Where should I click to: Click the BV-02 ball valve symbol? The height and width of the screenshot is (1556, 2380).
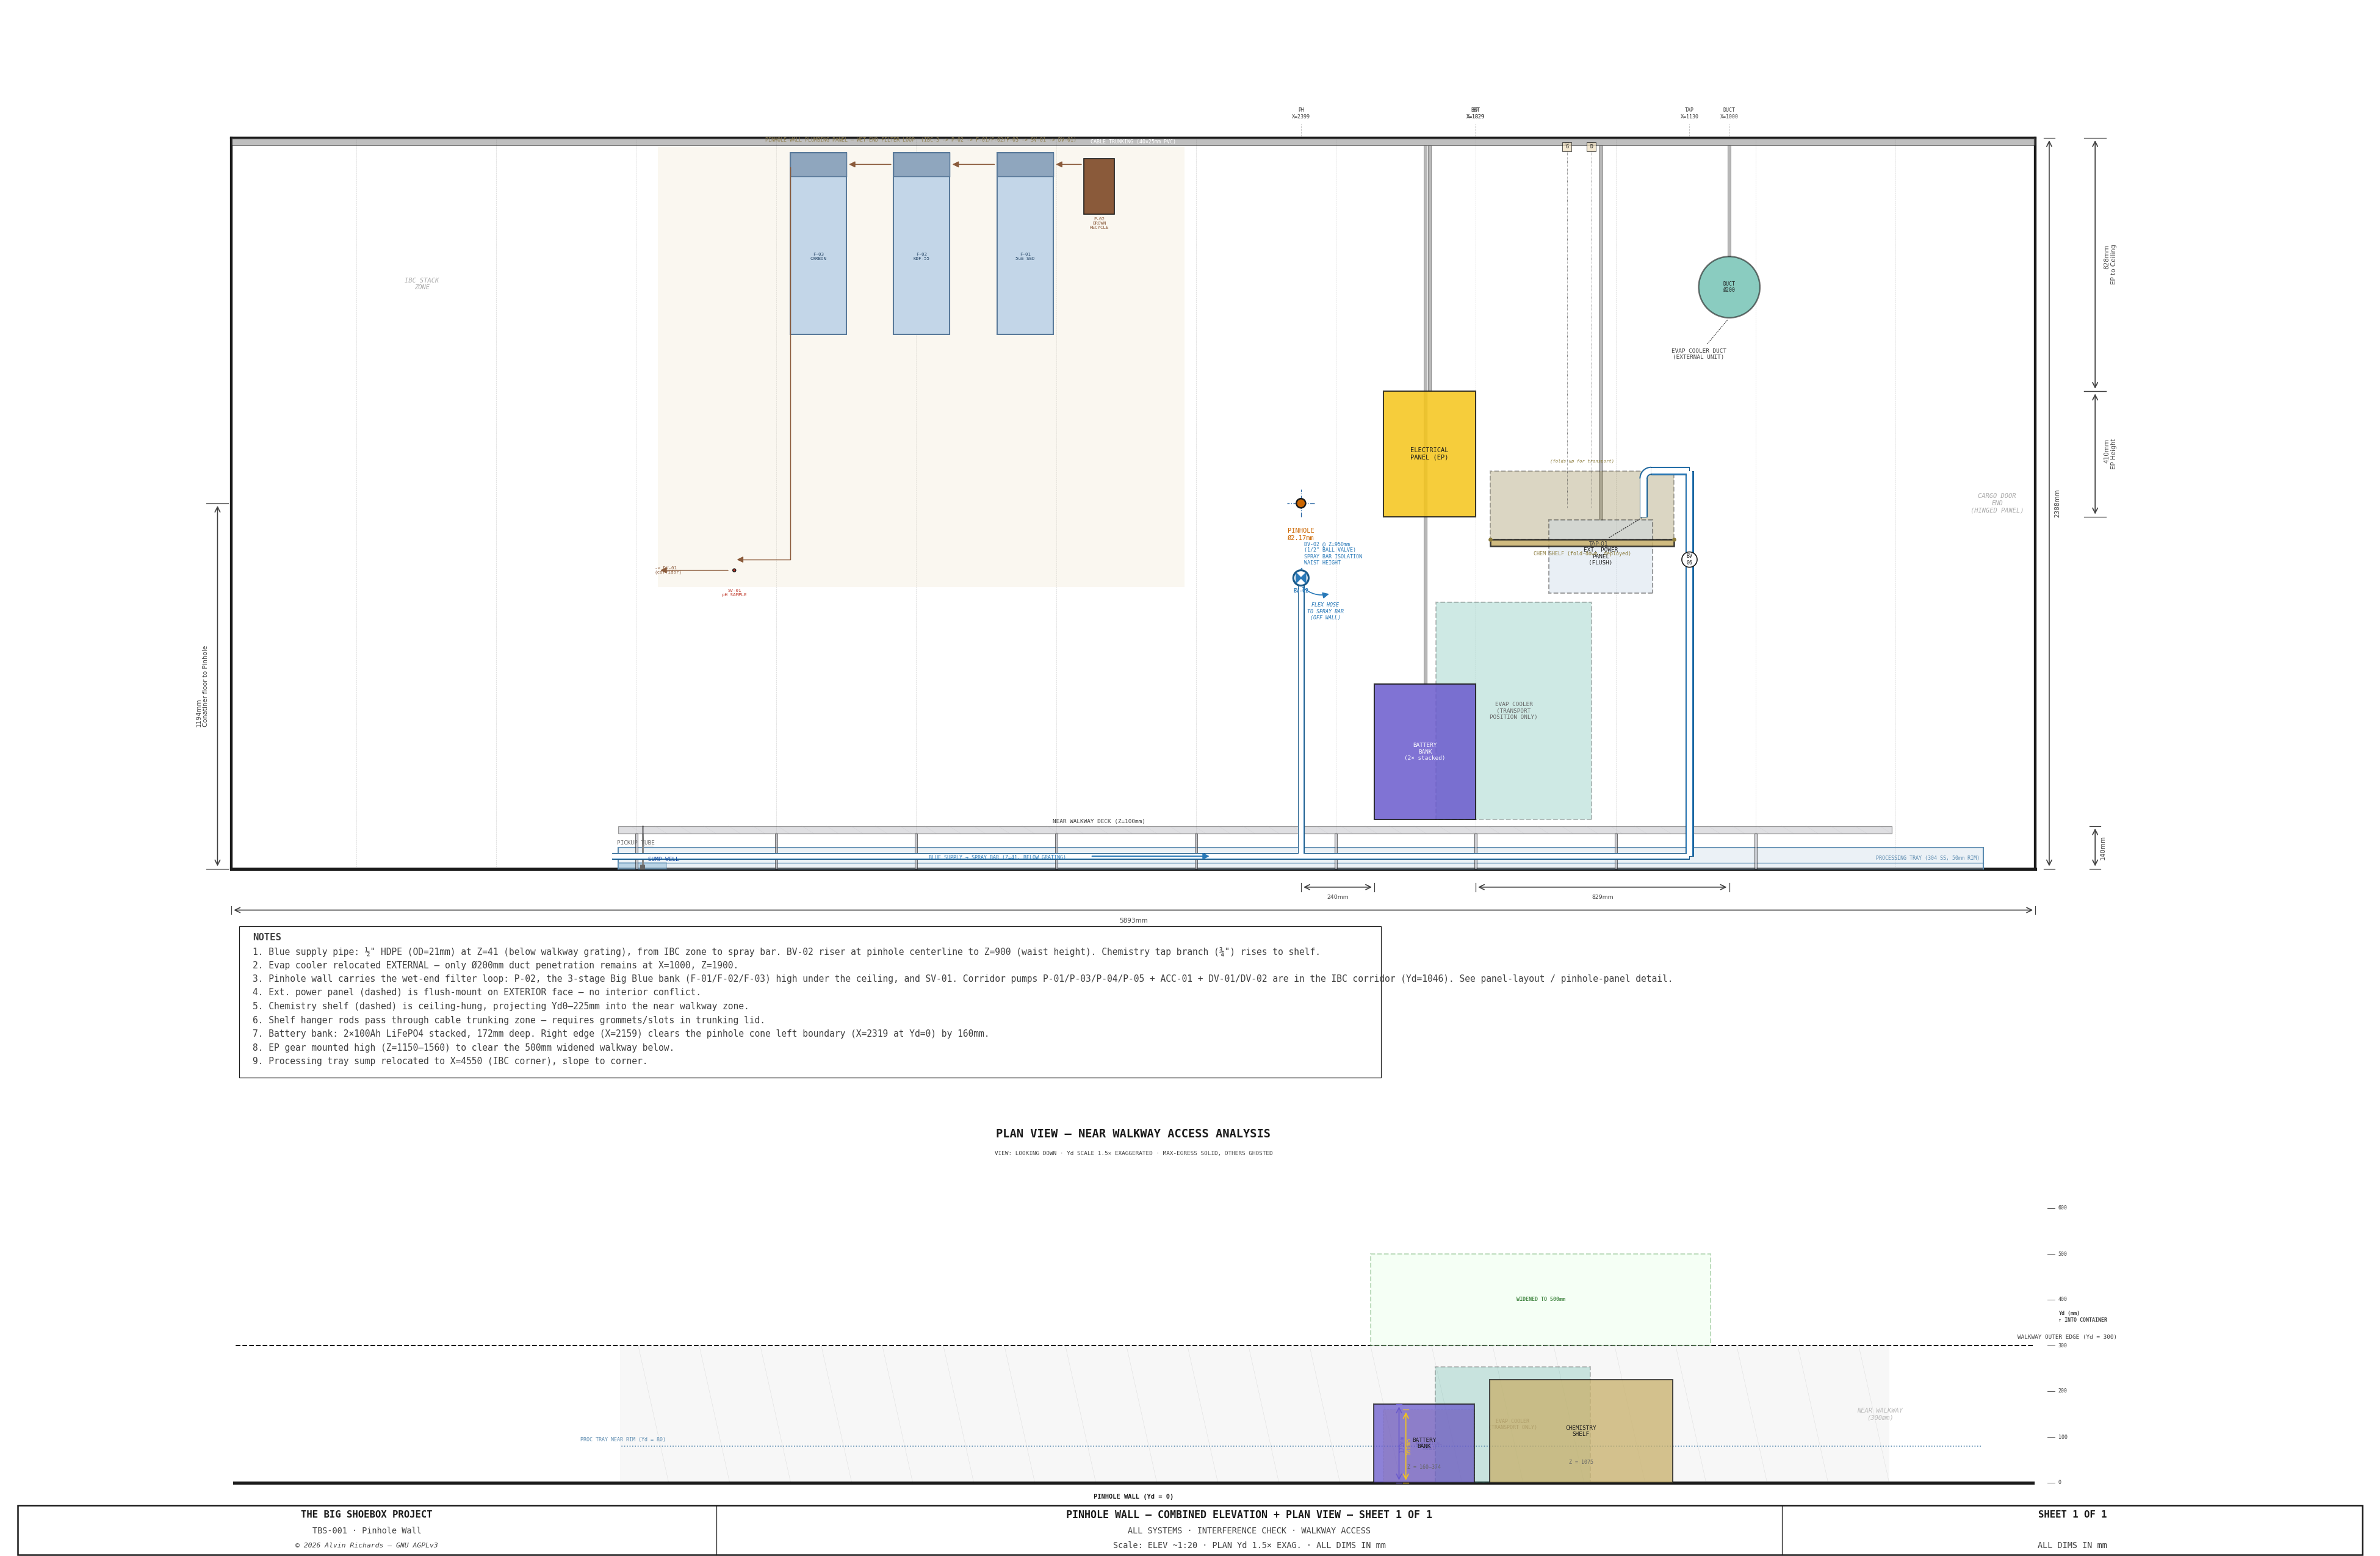pos(1300,578)
